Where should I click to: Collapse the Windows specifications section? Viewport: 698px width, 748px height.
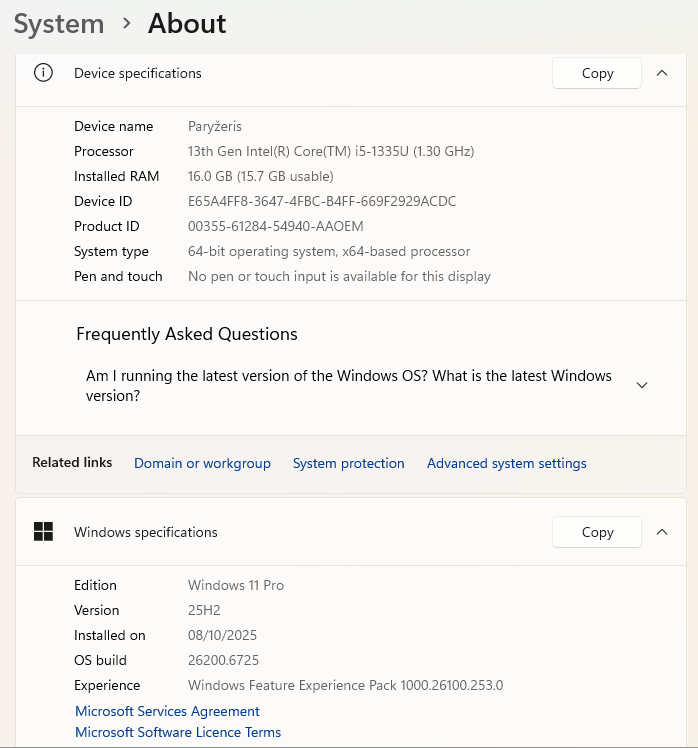point(662,532)
